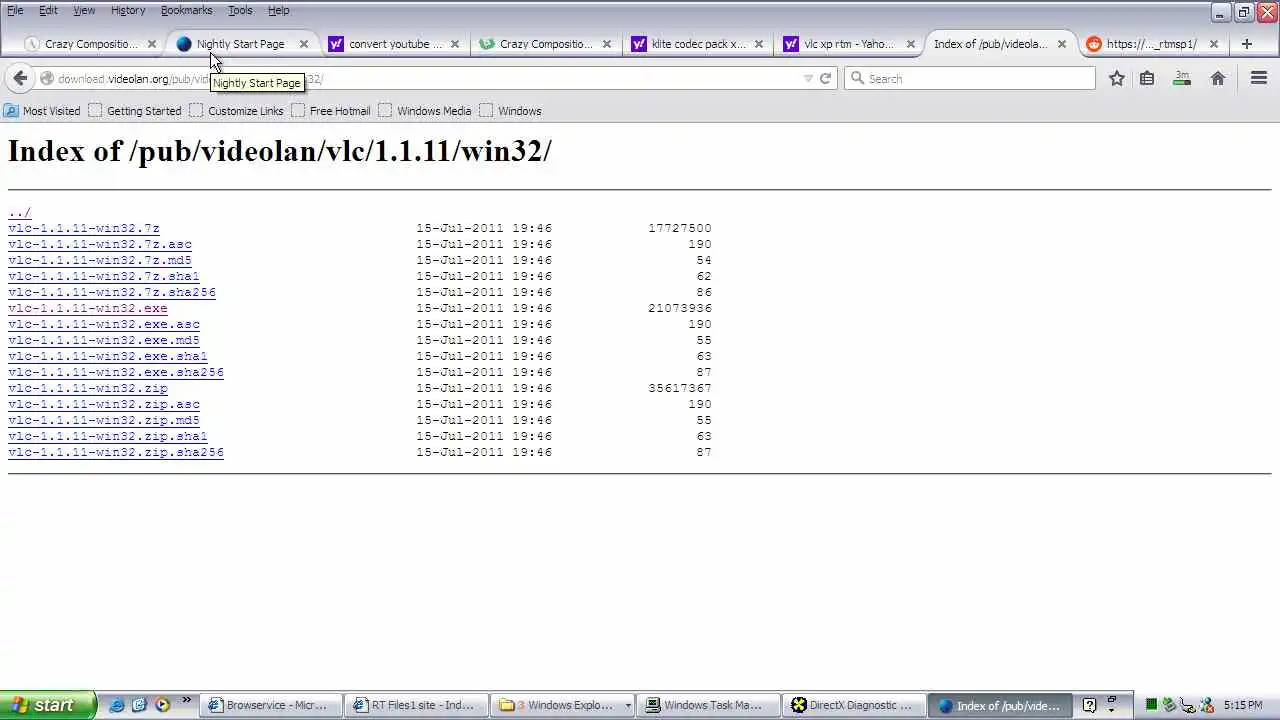
Task: Open the Getting Started bookmark
Action: click(x=135, y=111)
